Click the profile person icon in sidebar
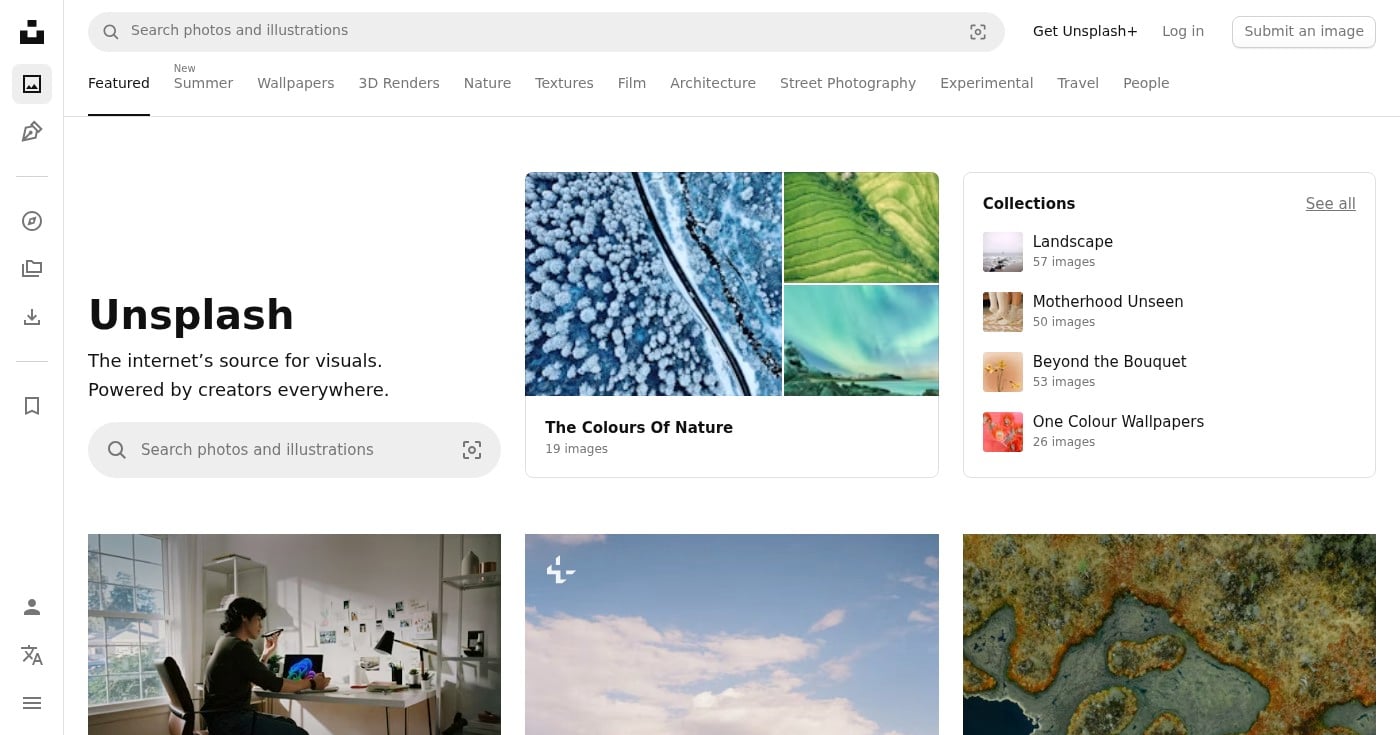Image resolution: width=1400 pixels, height=735 pixels. 32,607
